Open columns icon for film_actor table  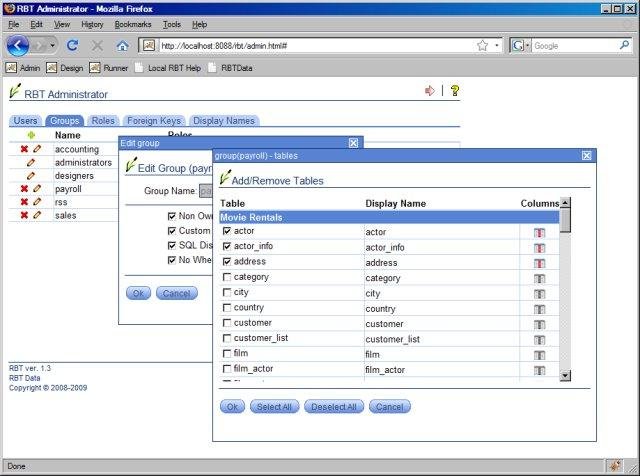click(539, 370)
